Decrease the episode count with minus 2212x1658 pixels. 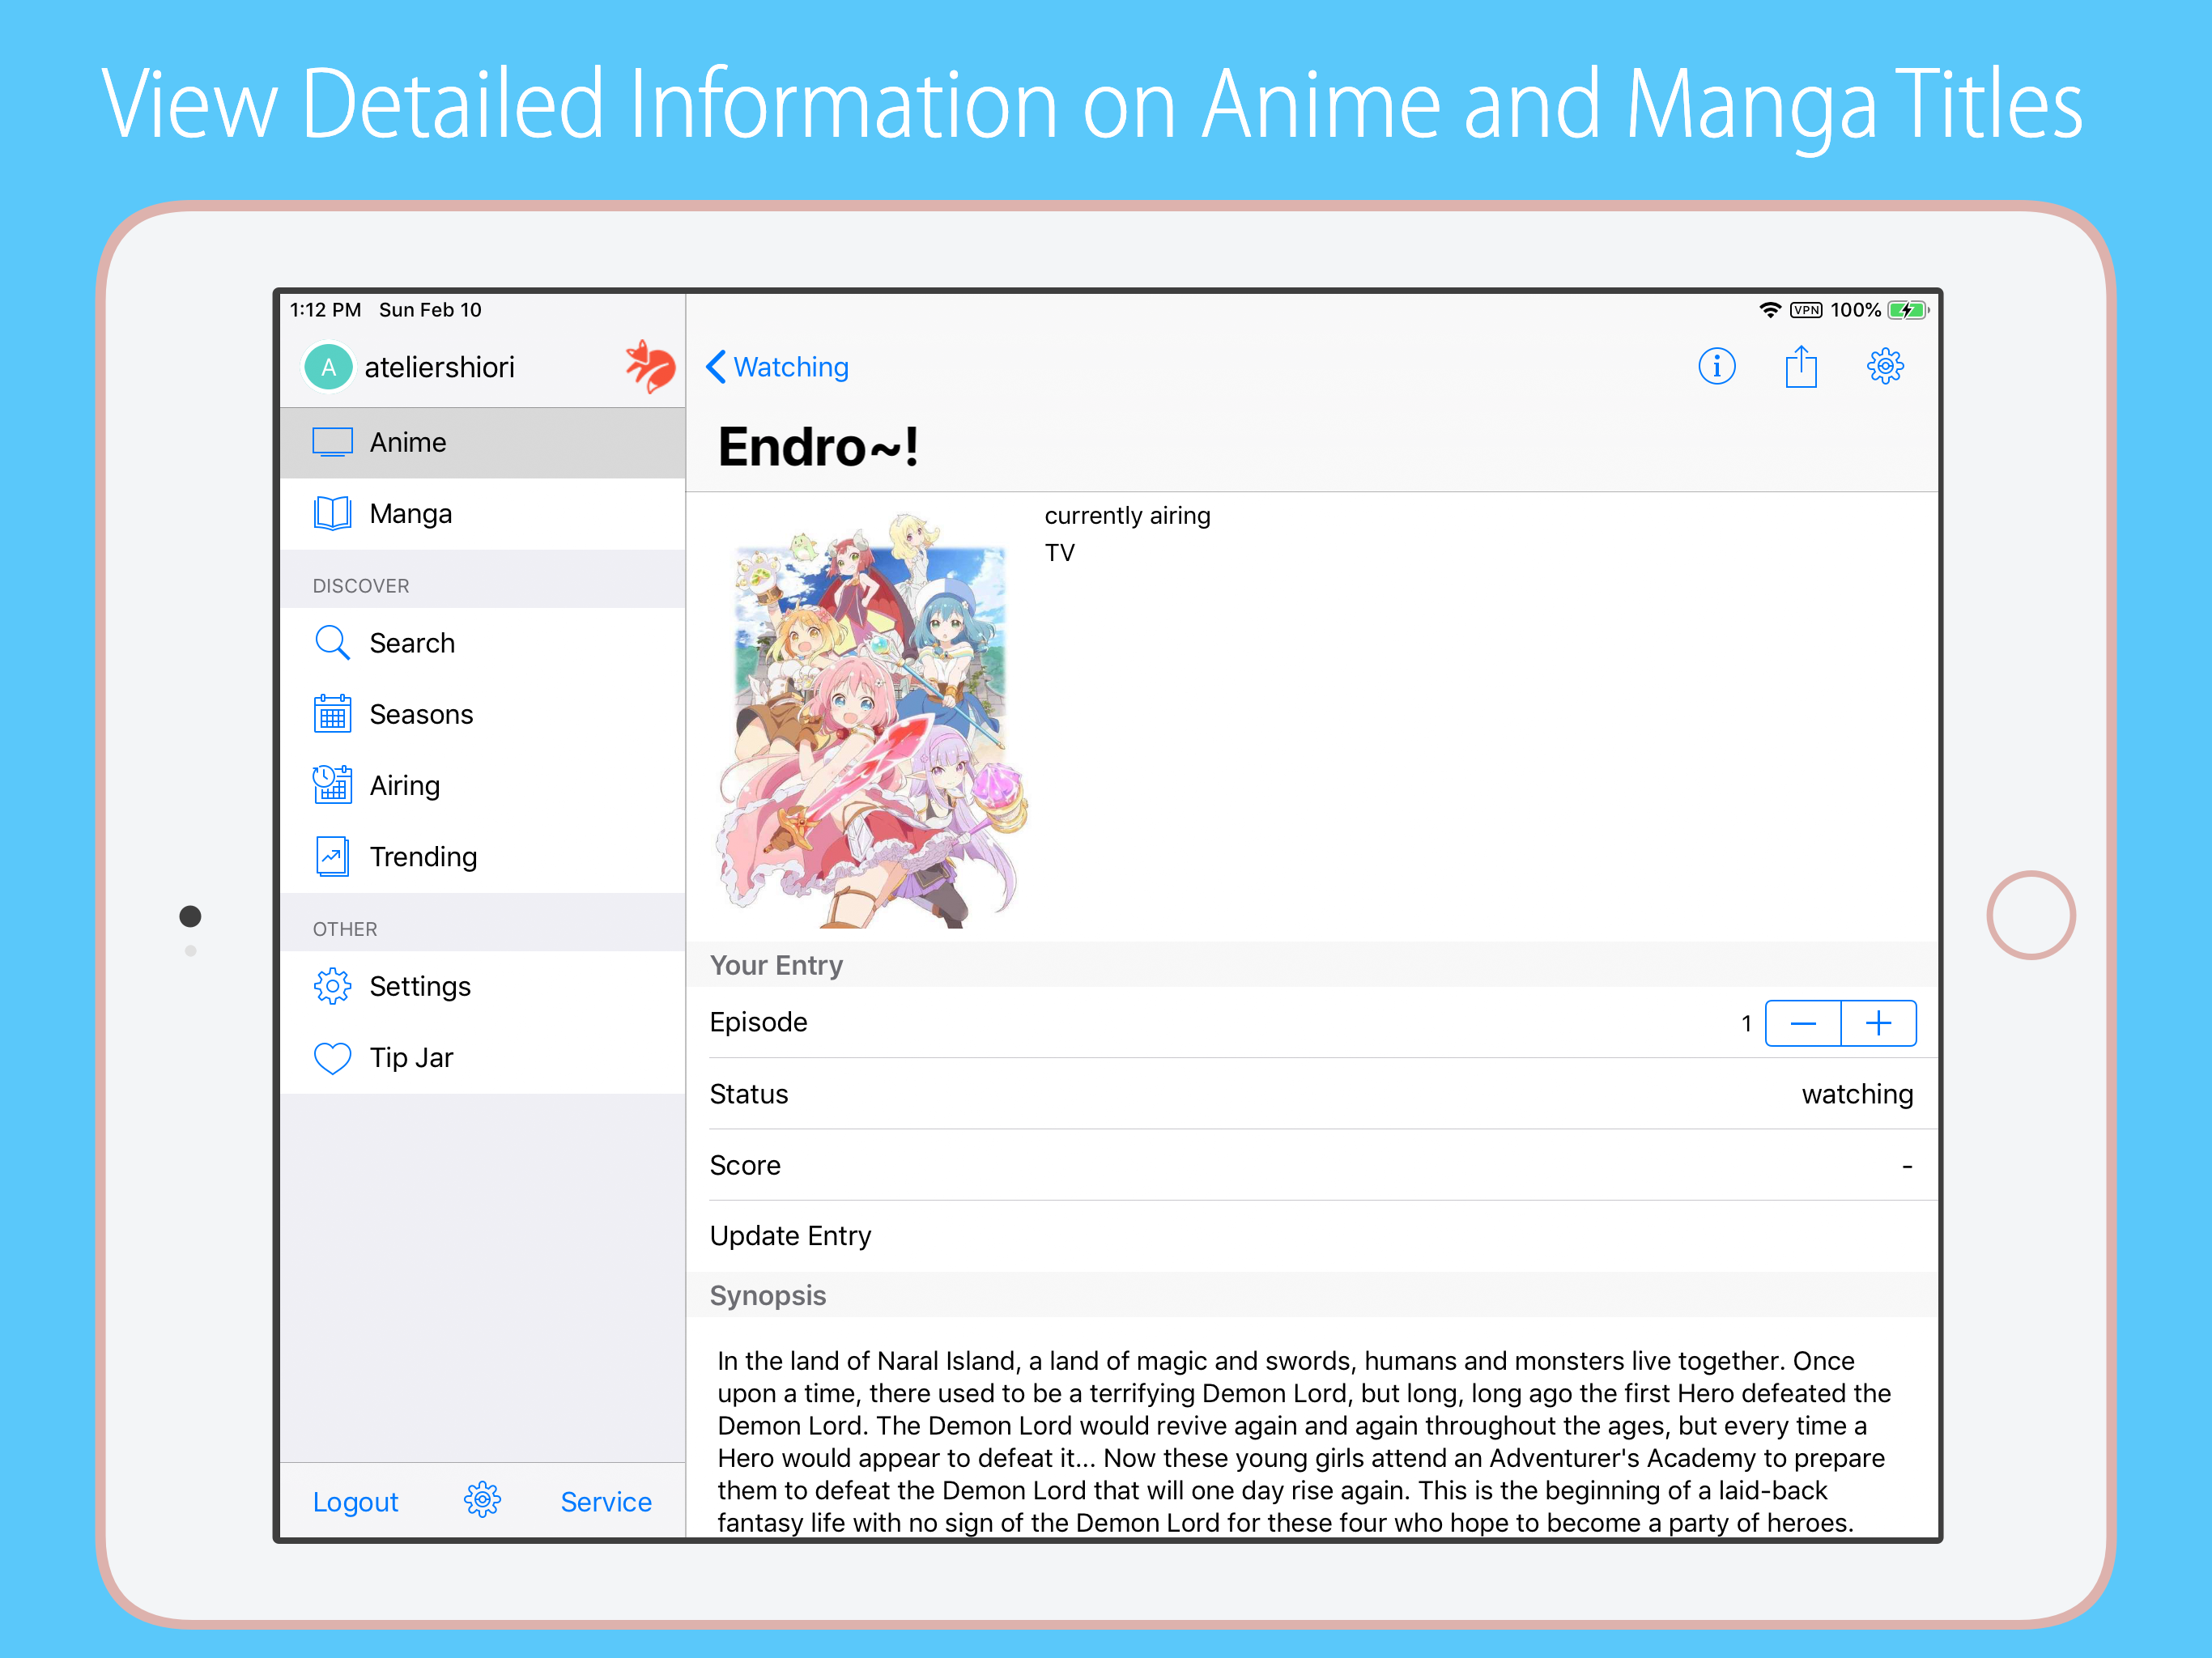1802,1023
